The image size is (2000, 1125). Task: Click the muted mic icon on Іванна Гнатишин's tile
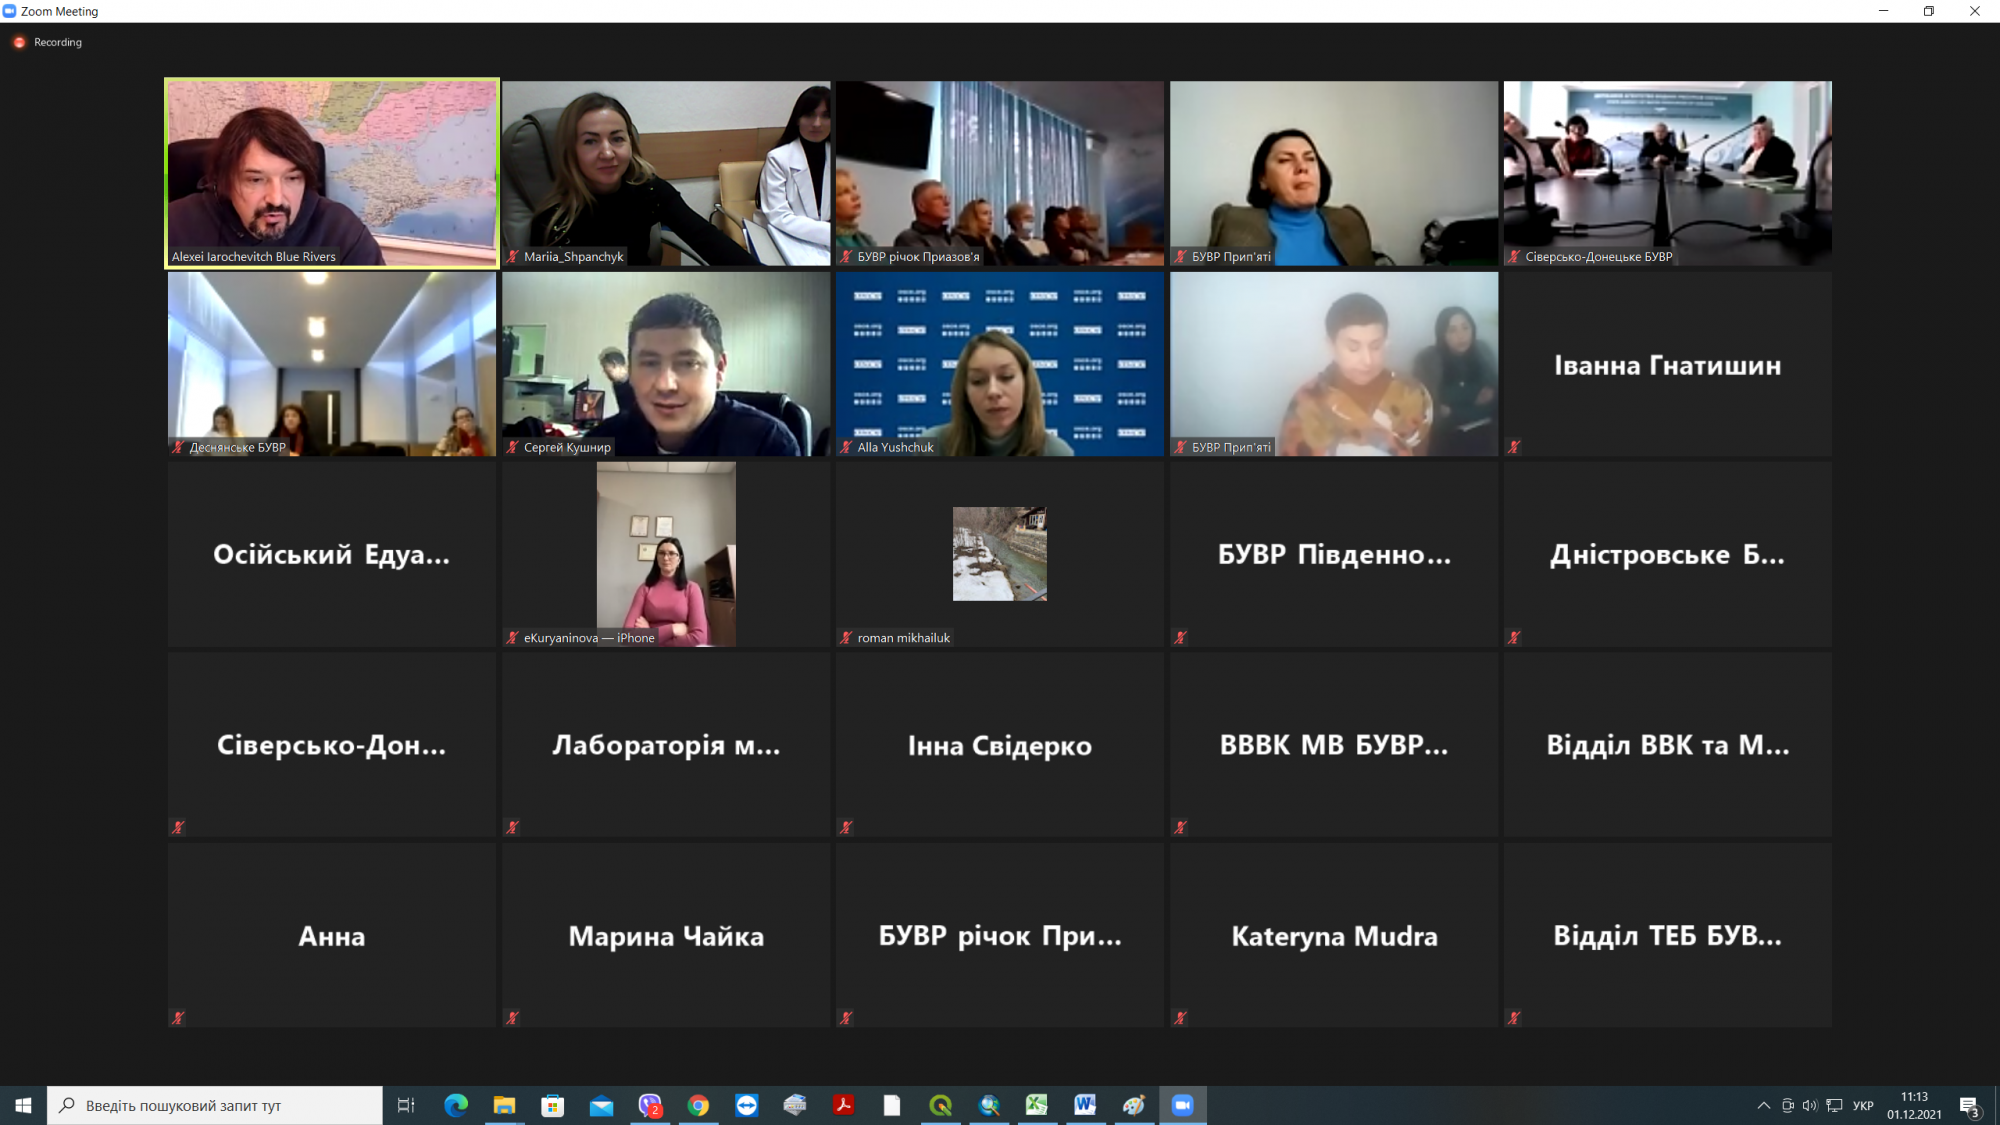[1514, 447]
